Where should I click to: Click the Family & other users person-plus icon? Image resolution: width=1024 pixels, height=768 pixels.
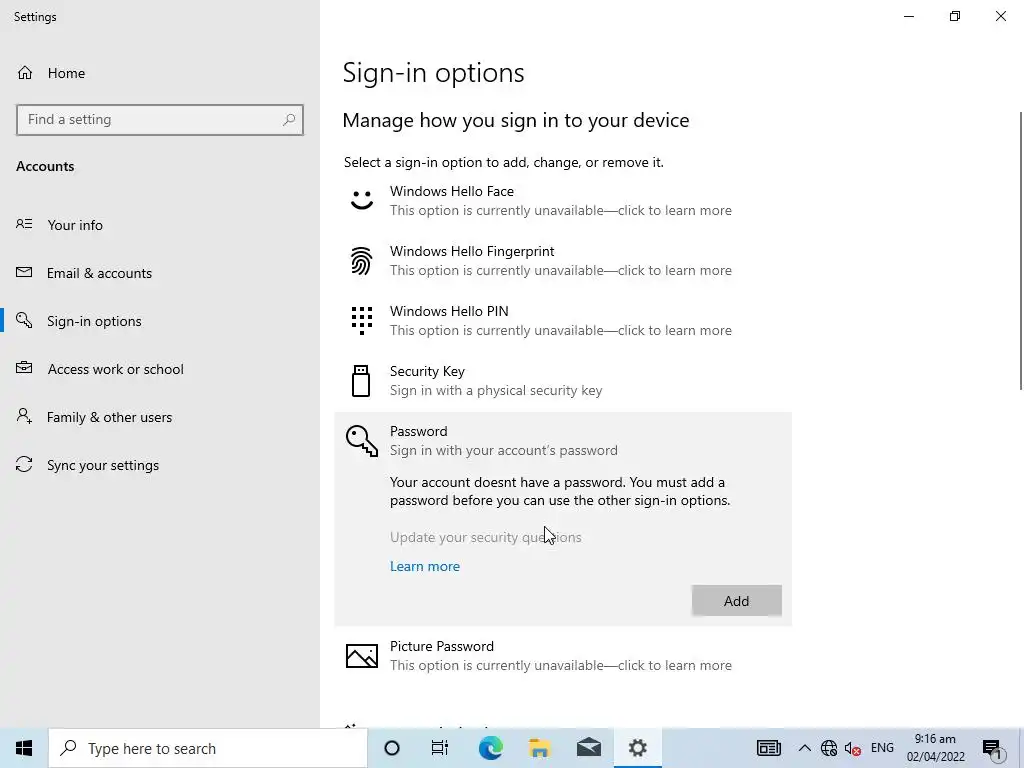(24, 417)
